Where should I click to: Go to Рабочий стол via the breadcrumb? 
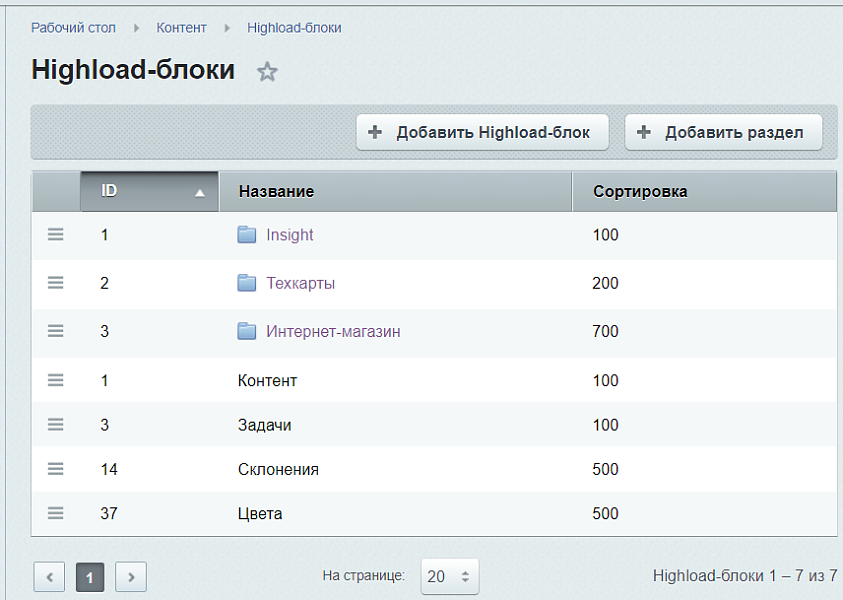(74, 28)
